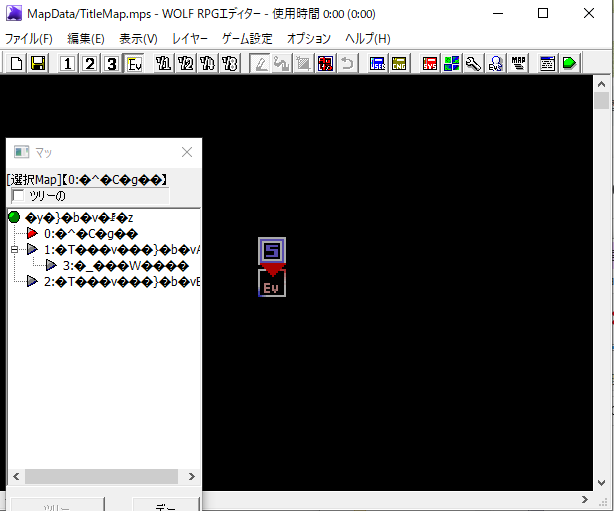
Task: Set map zoom to 1/1 scale
Action: tap(163, 63)
